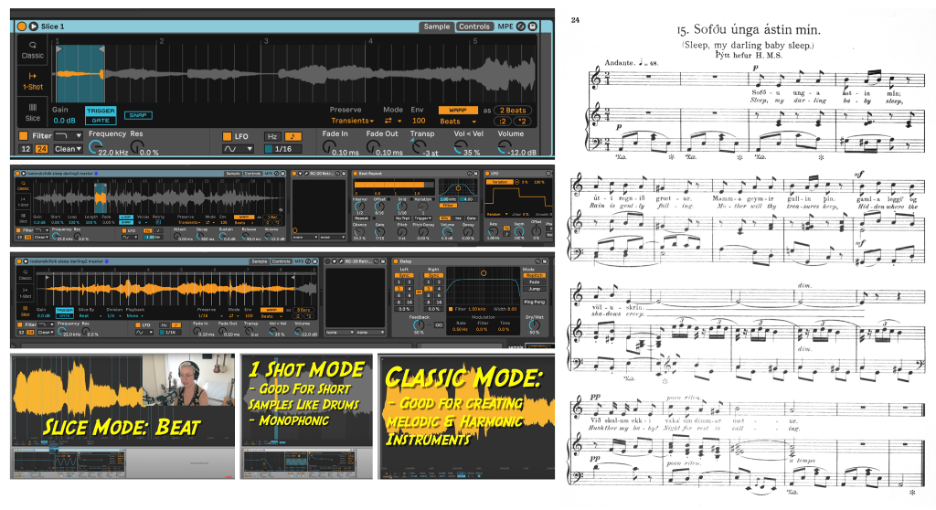
Task: Click the LFO device Rate knob
Action: coord(493,231)
